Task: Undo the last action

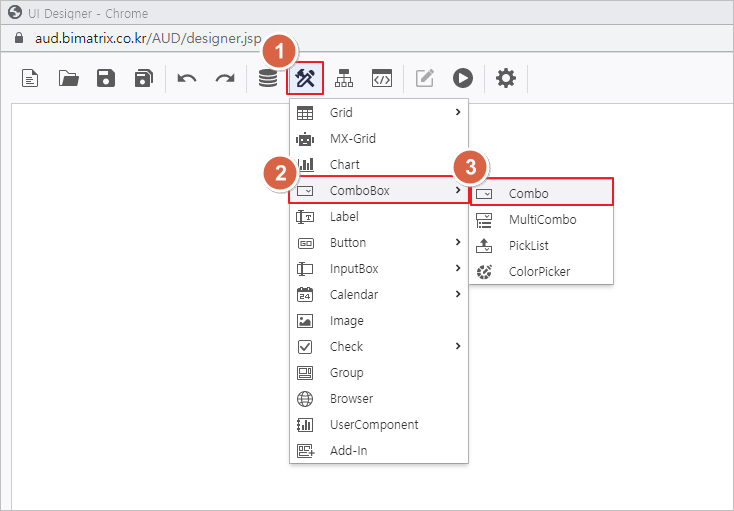Action: pos(187,78)
